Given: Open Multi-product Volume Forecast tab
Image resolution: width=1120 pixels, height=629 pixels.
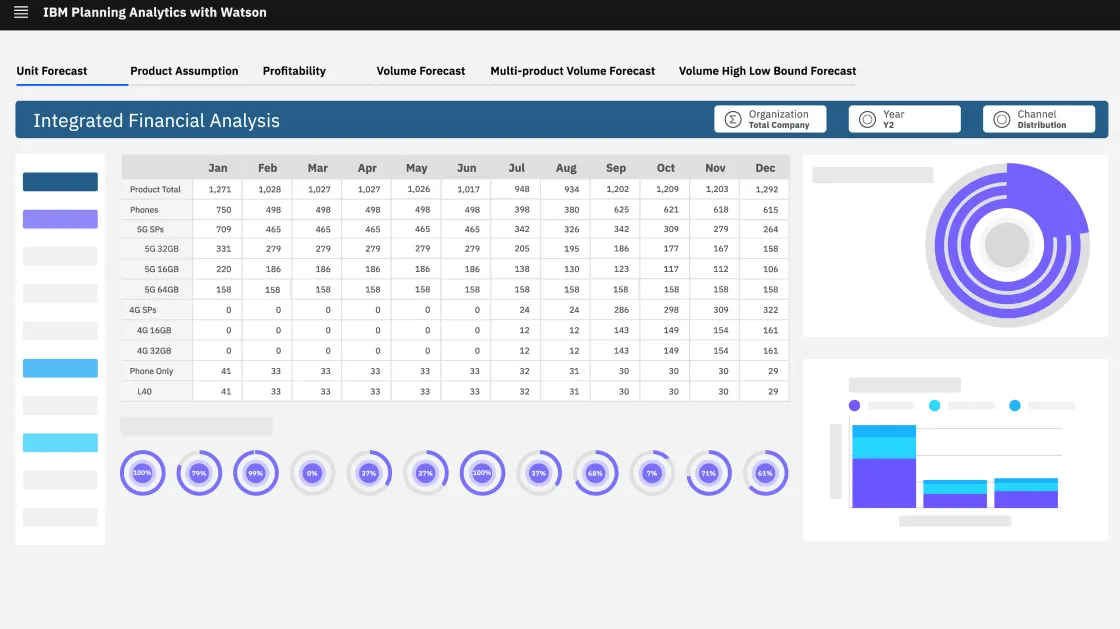Looking at the screenshot, I should (572, 71).
